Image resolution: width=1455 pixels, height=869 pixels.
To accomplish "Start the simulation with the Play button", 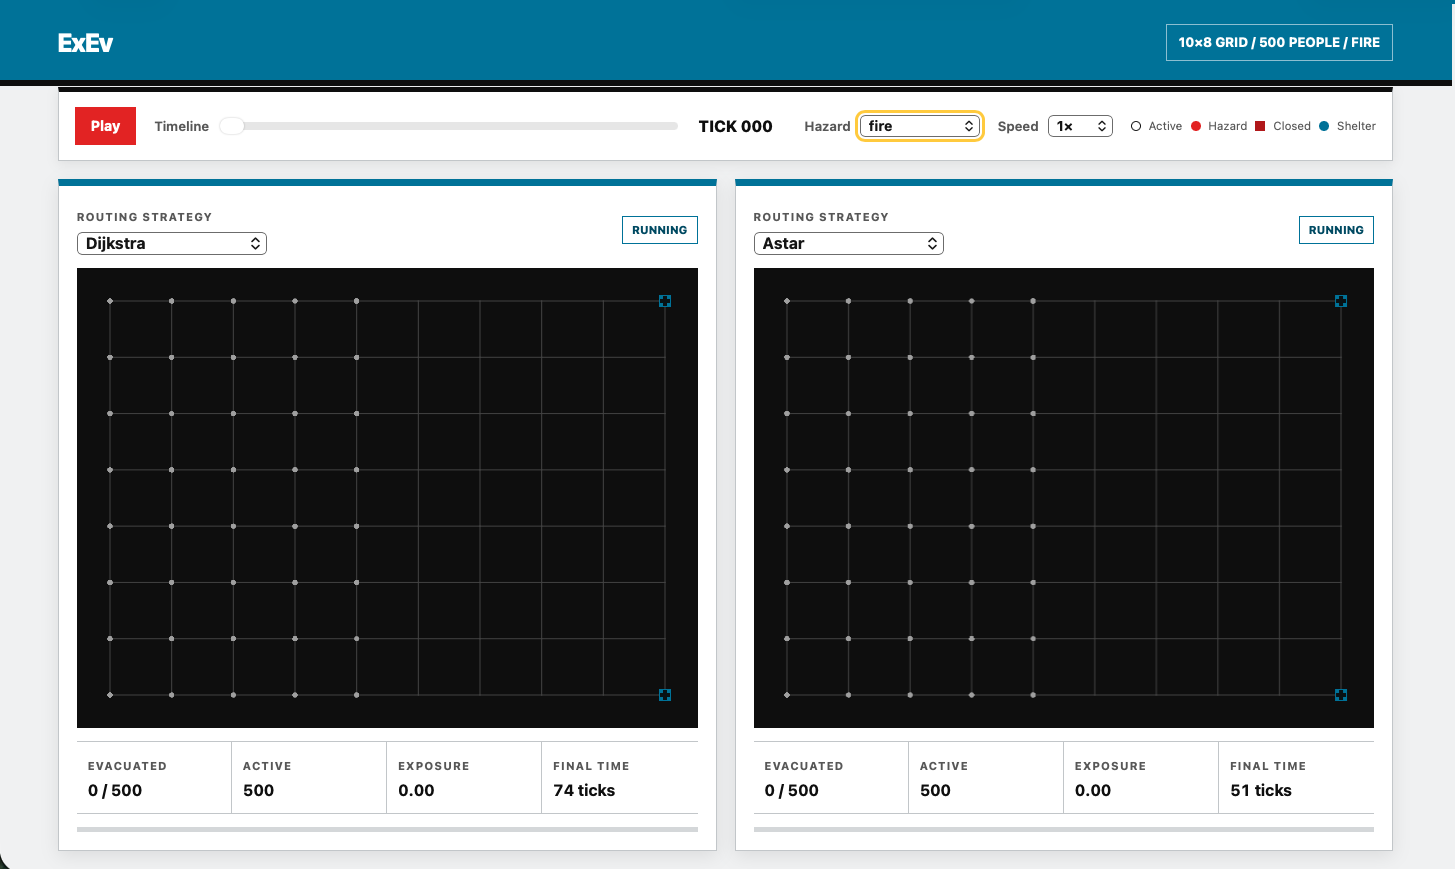I will click(105, 126).
